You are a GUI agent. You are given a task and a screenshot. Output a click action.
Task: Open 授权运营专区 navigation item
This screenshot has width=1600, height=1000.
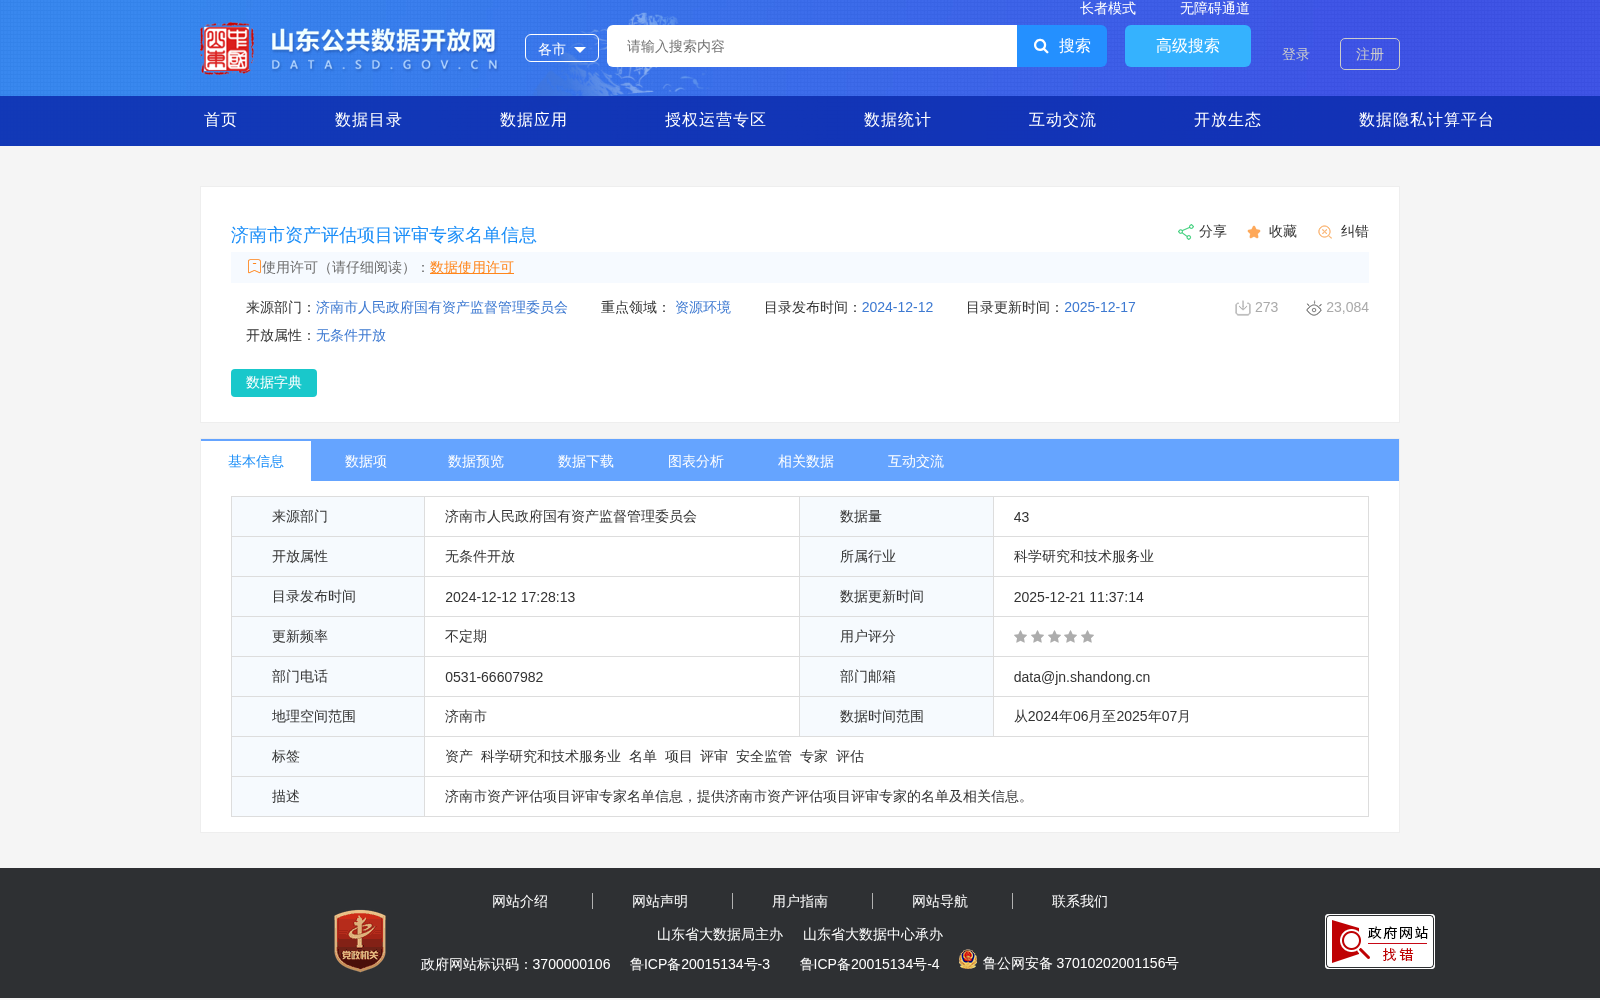coord(716,120)
